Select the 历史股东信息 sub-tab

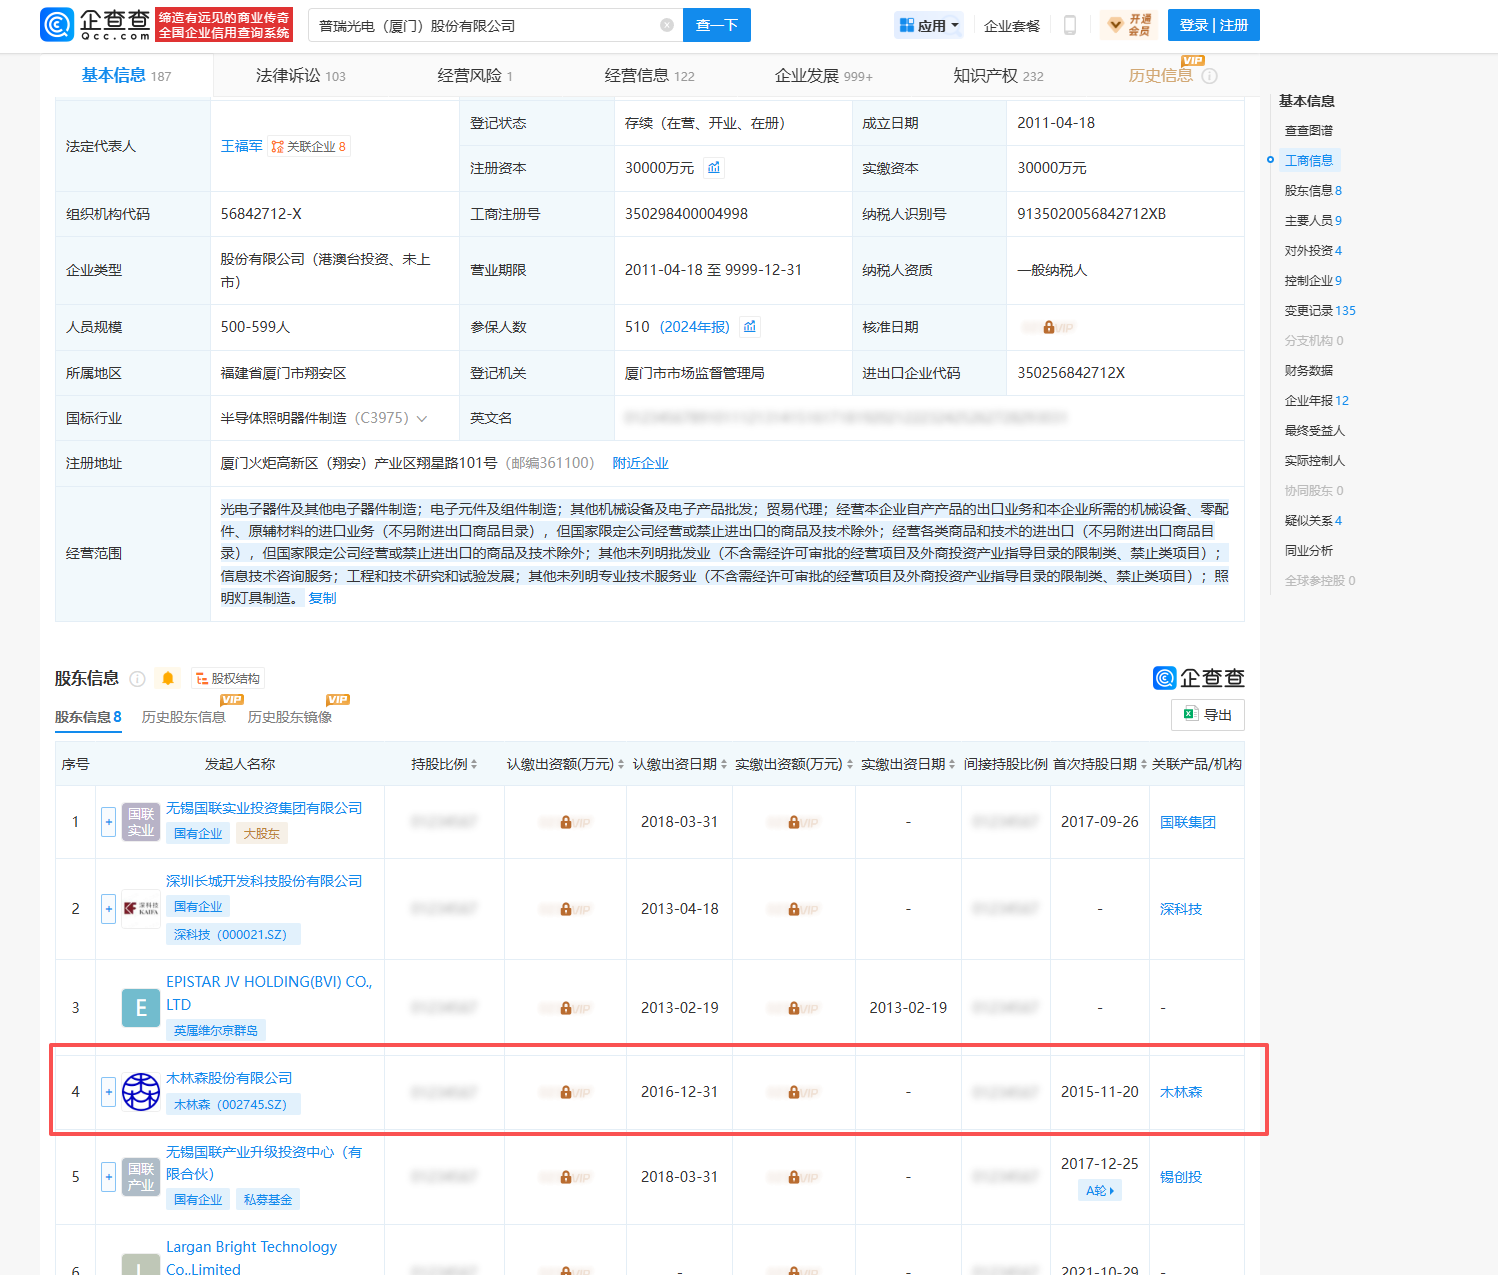(184, 717)
